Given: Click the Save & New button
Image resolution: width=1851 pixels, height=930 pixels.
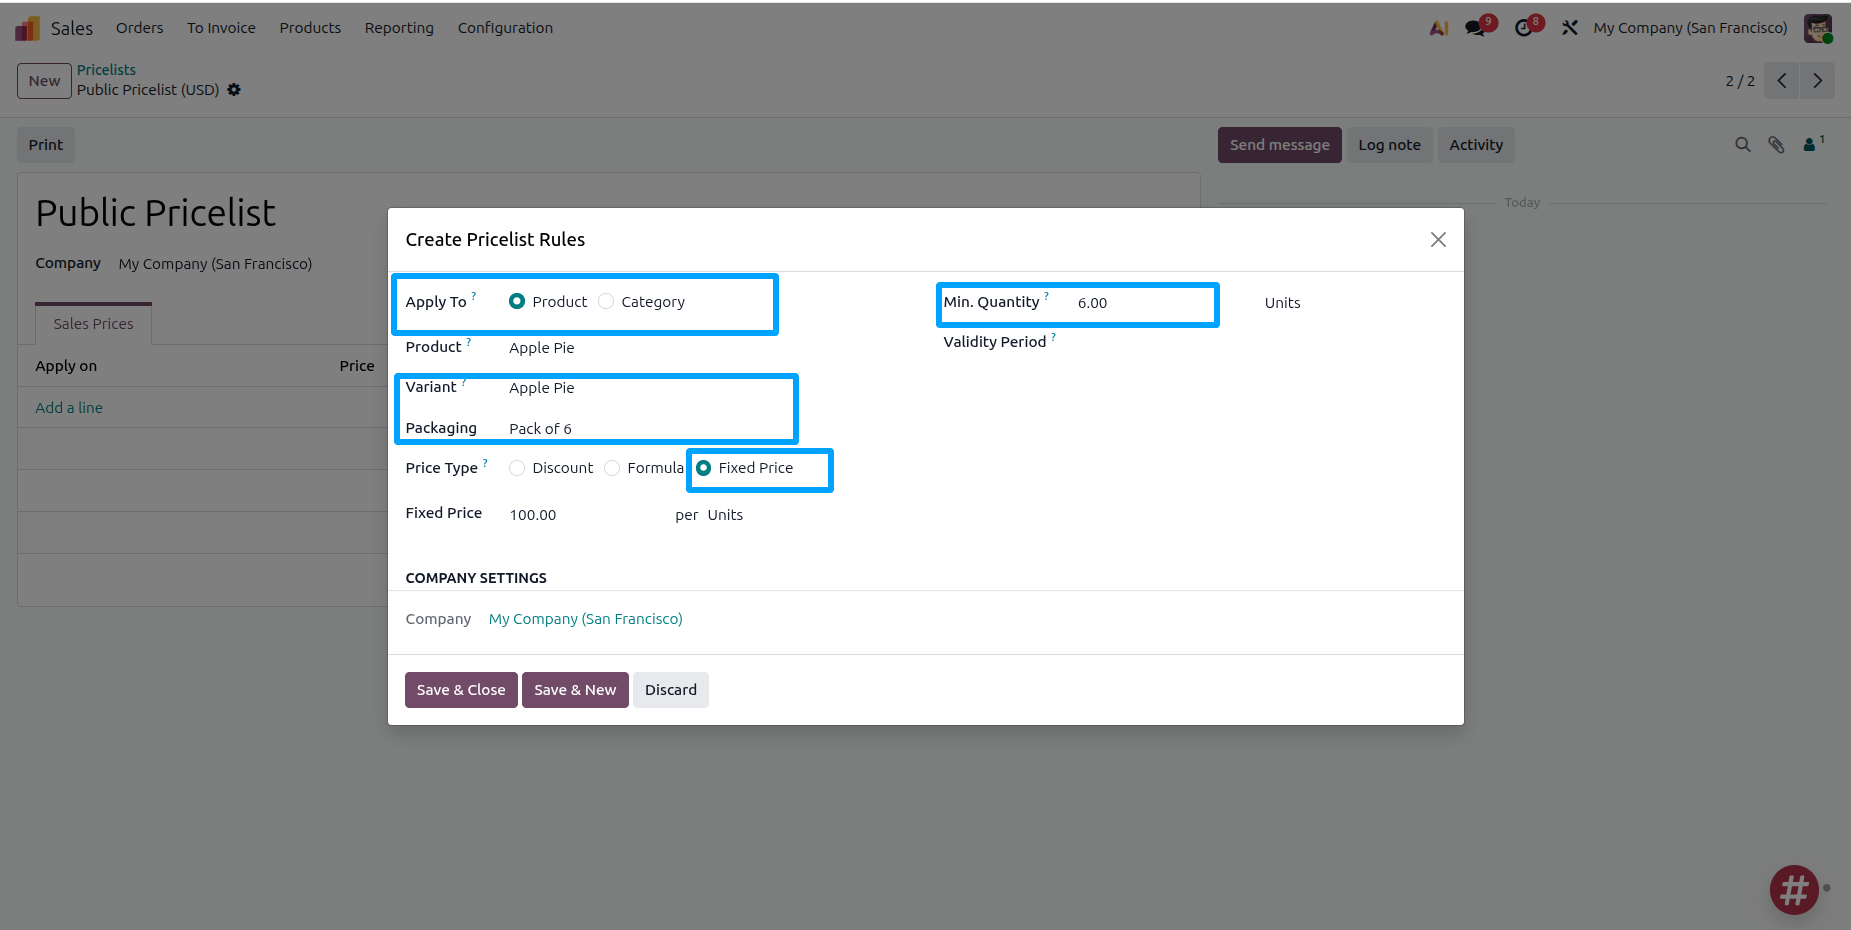Looking at the screenshot, I should coord(575,689).
